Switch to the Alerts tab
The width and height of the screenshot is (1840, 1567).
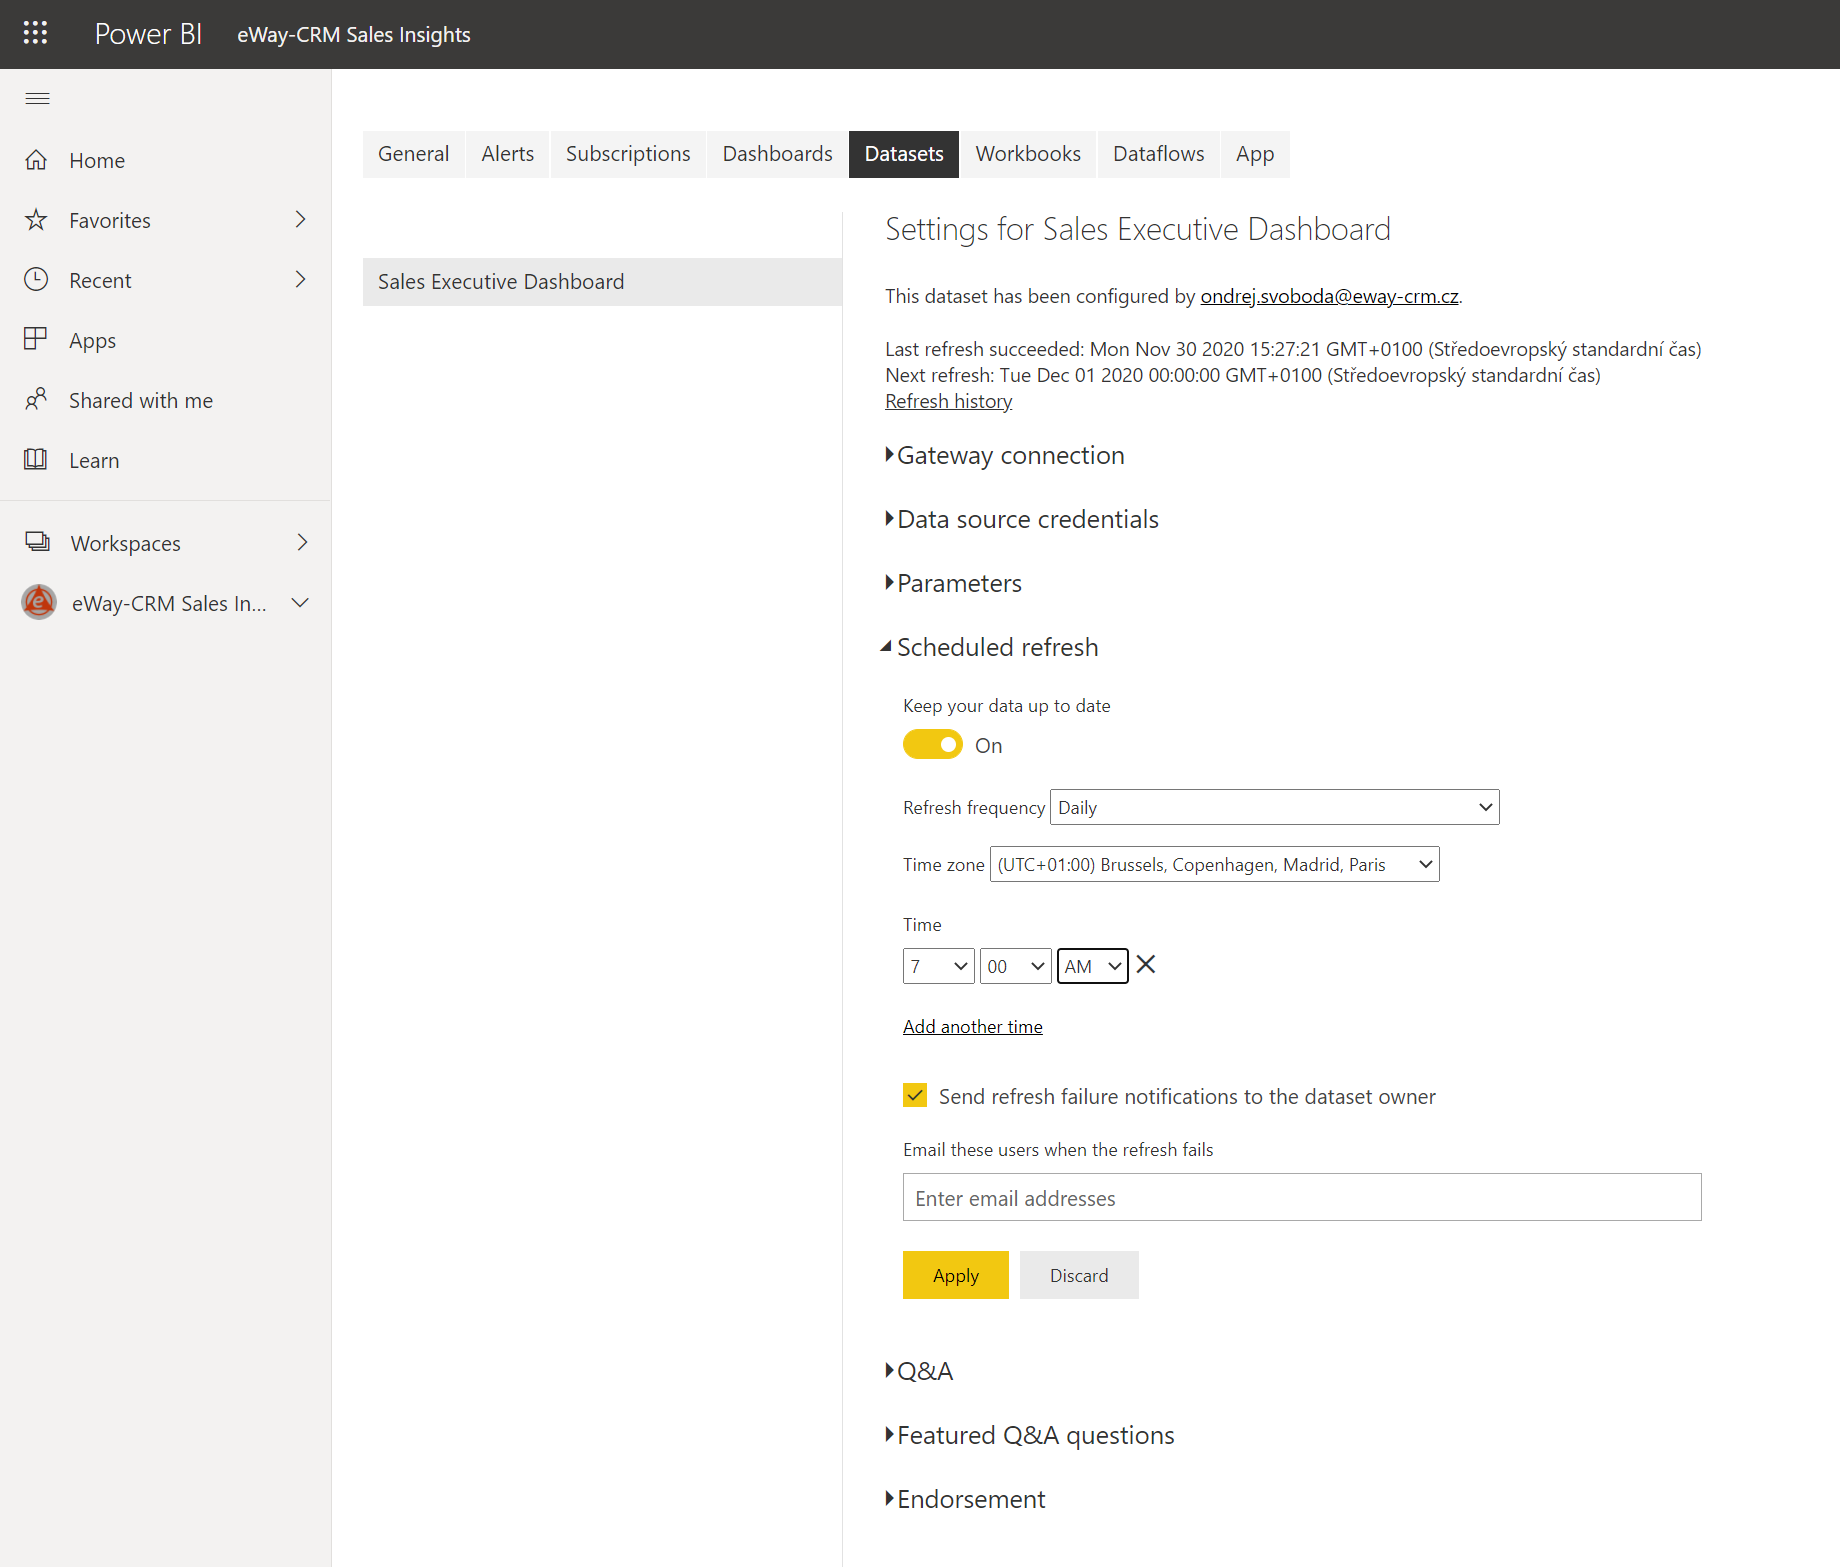click(508, 154)
